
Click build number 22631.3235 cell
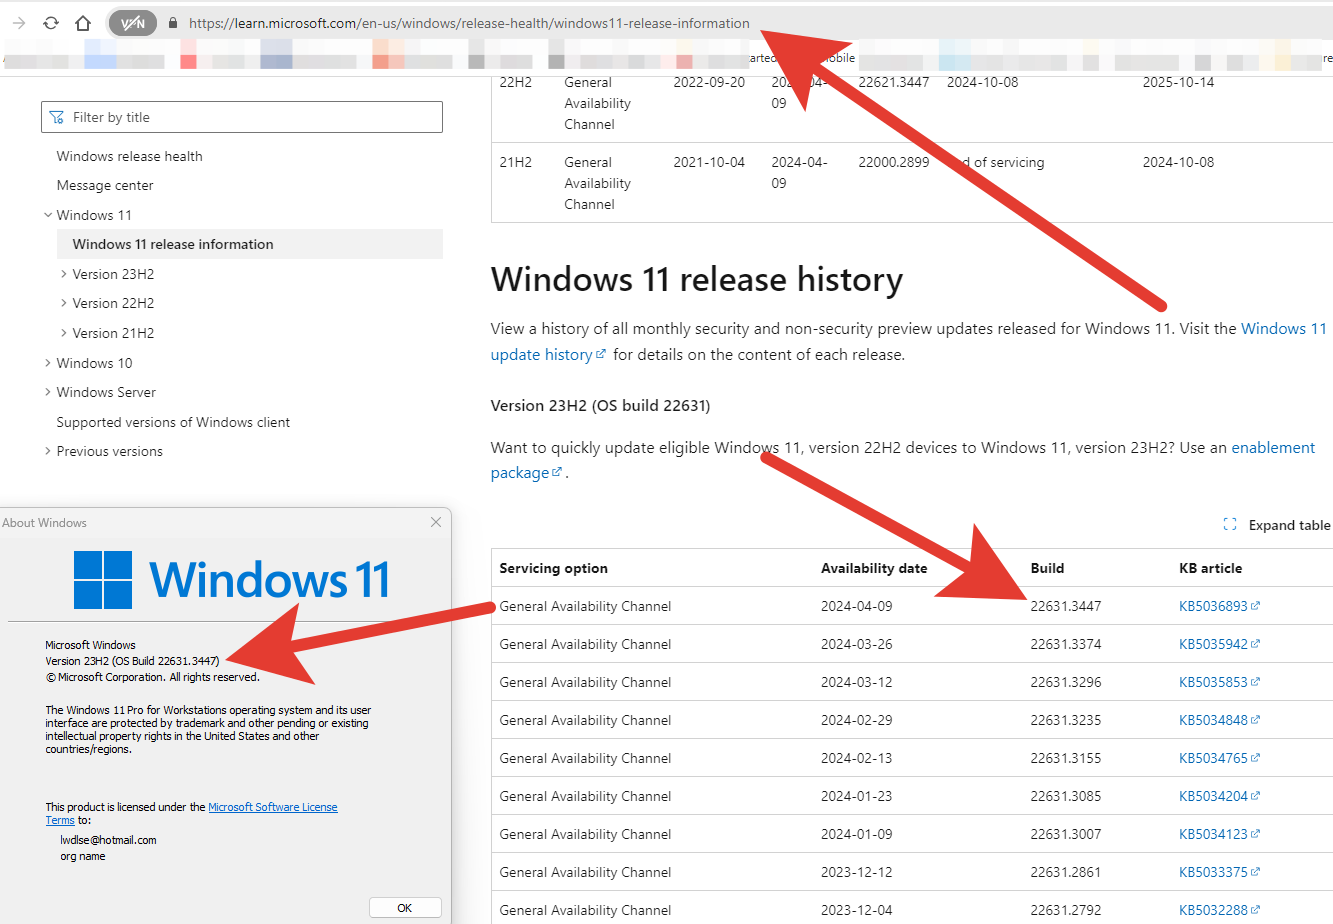[x=1066, y=720]
